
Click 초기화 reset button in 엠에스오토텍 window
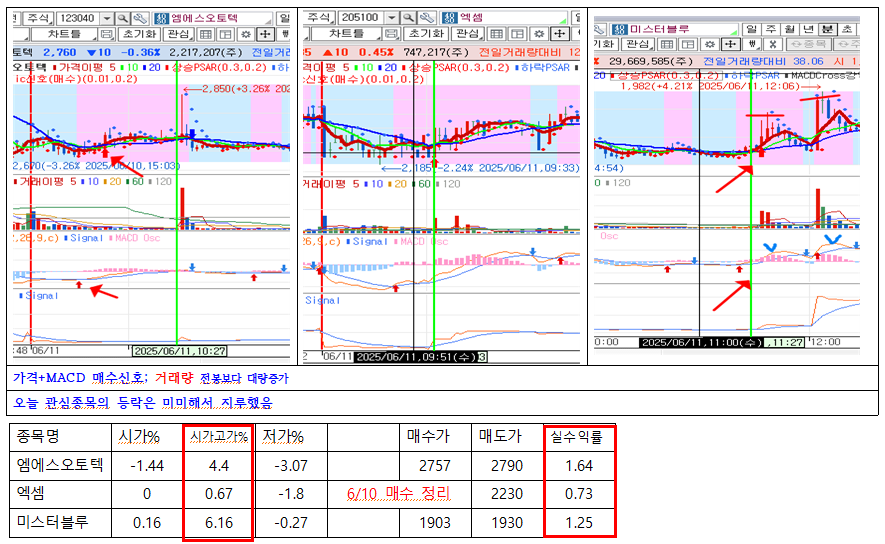(x=139, y=34)
